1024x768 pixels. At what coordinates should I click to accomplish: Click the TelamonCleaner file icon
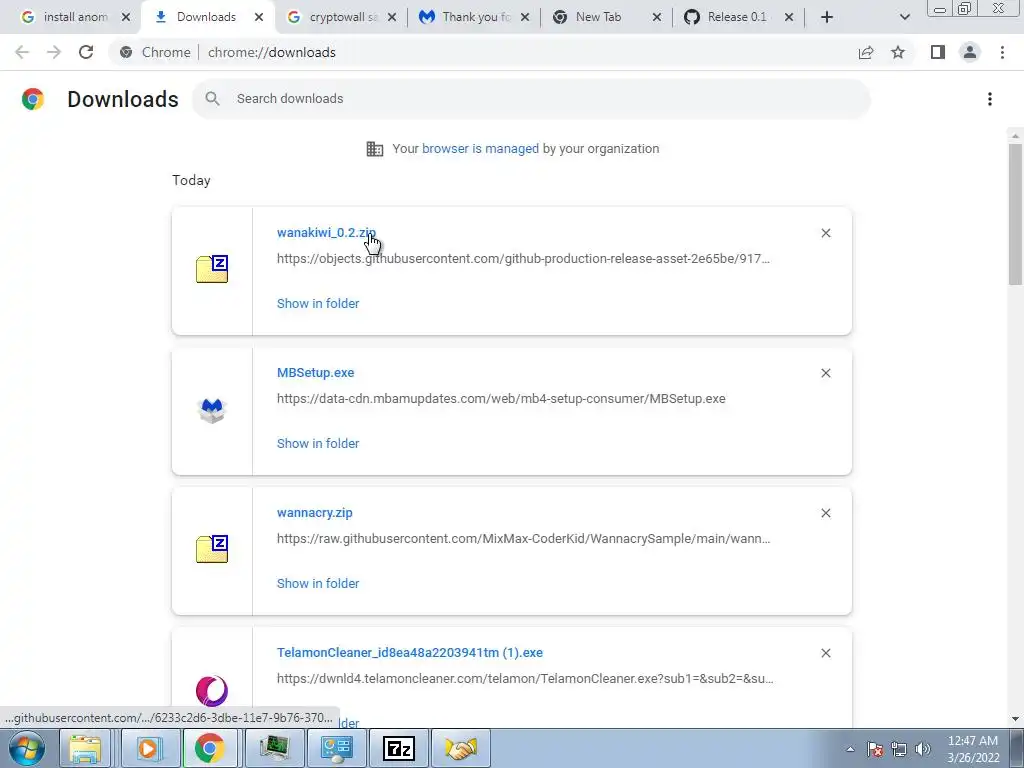(x=212, y=691)
